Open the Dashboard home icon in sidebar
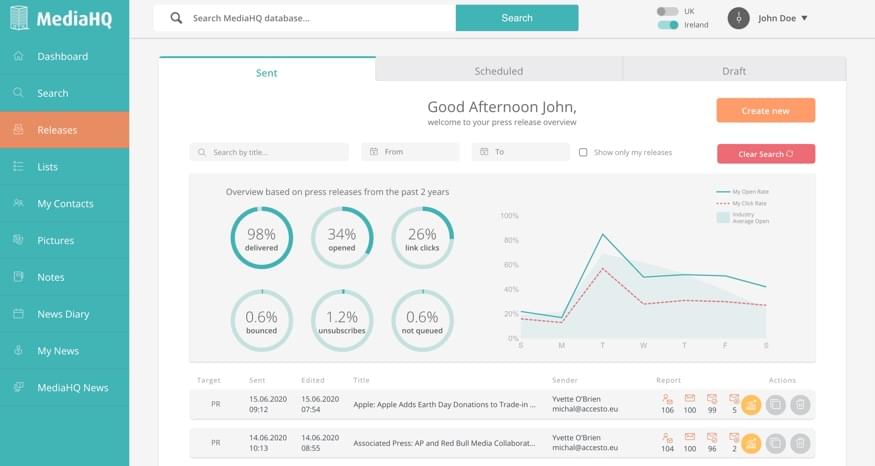This screenshot has height=466, width=875. click(x=18, y=56)
